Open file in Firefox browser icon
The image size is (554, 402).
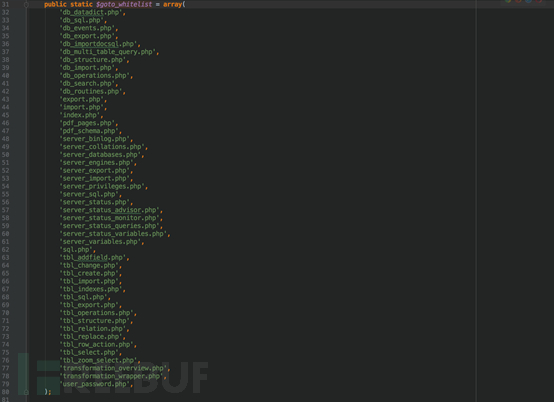click(519, 1)
